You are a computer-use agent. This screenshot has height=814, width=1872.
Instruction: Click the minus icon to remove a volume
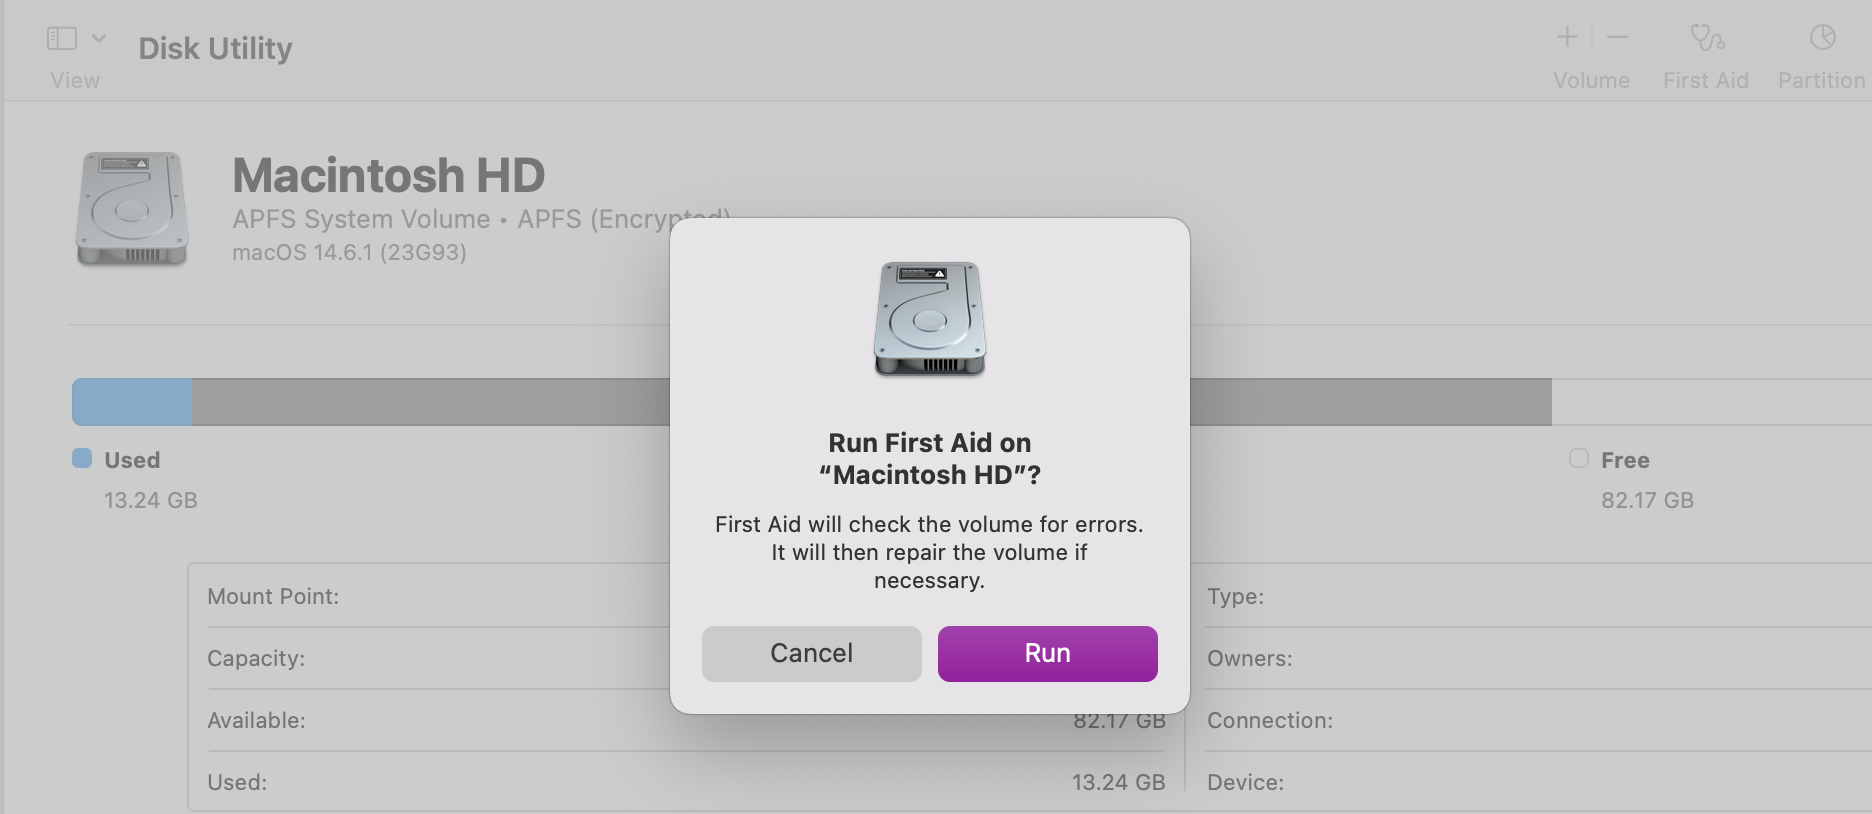pyautogui.click(x=1616, y=38)
